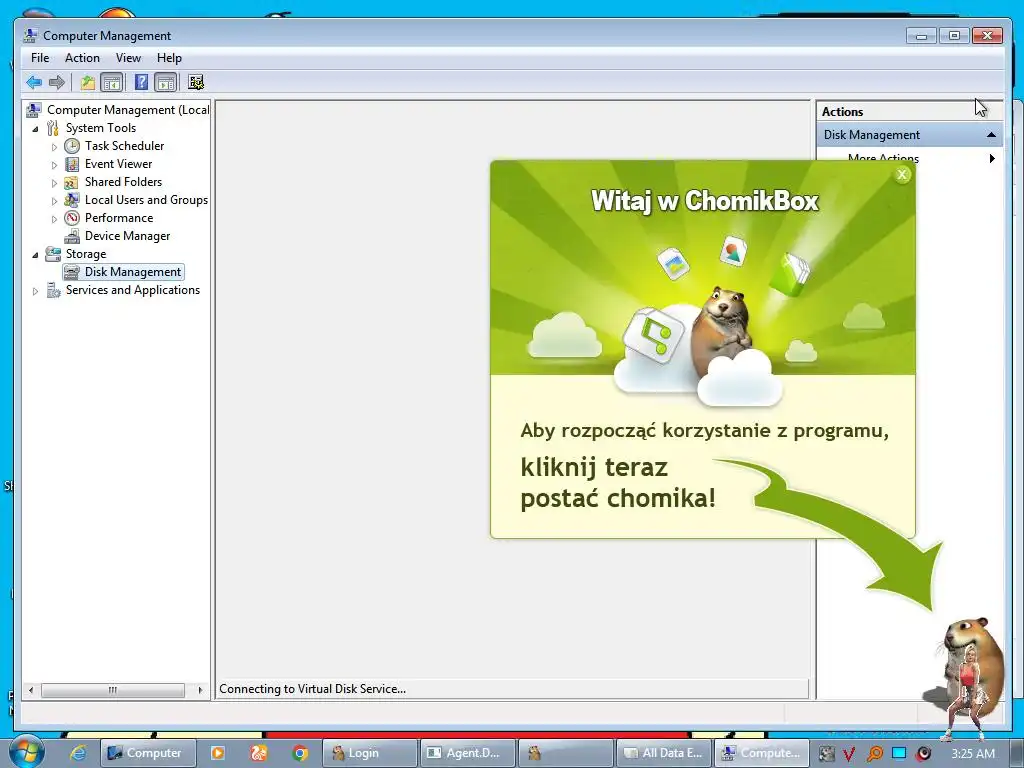Expand the Local Users and Groups node

click(x=54, y=200)
